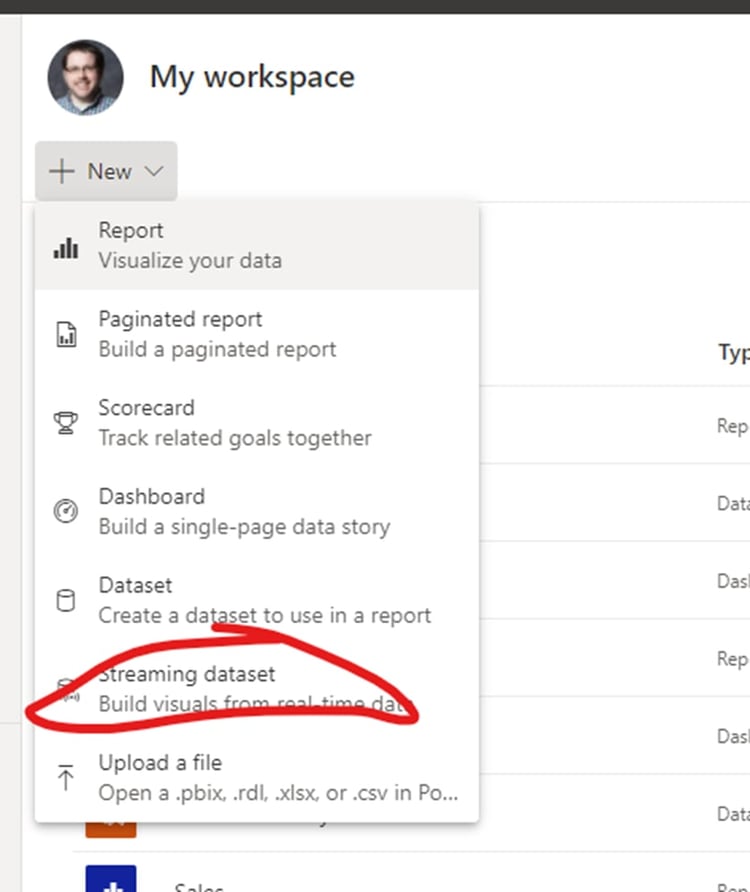The image size is (750, 892).
Task: Select "Build a single-page data story" option
Action: 244,526
